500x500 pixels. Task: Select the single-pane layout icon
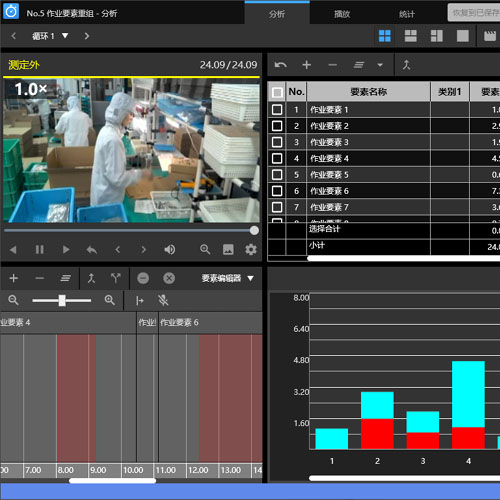pos(463,36)
